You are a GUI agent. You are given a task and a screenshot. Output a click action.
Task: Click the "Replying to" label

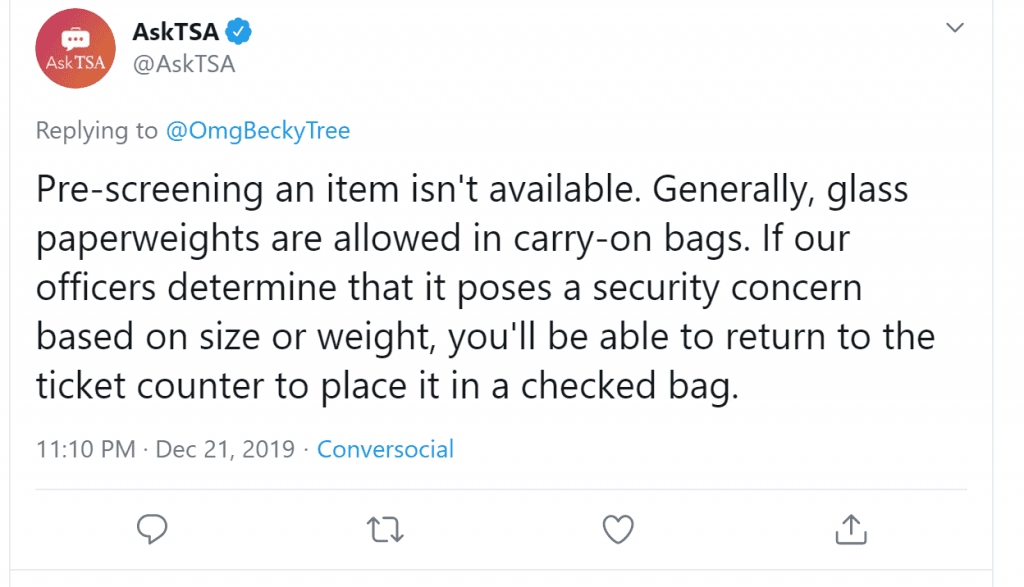[x=97, y=131]
